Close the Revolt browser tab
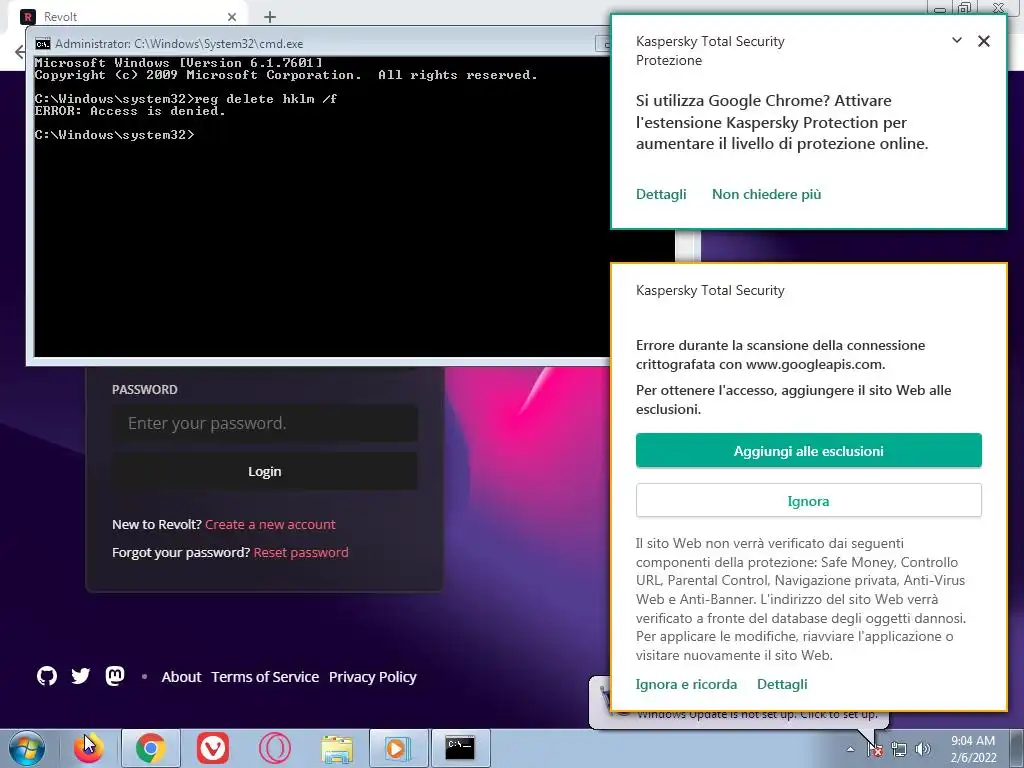Viewport: 1024px width, 768px height. click(x=232, y=17)
